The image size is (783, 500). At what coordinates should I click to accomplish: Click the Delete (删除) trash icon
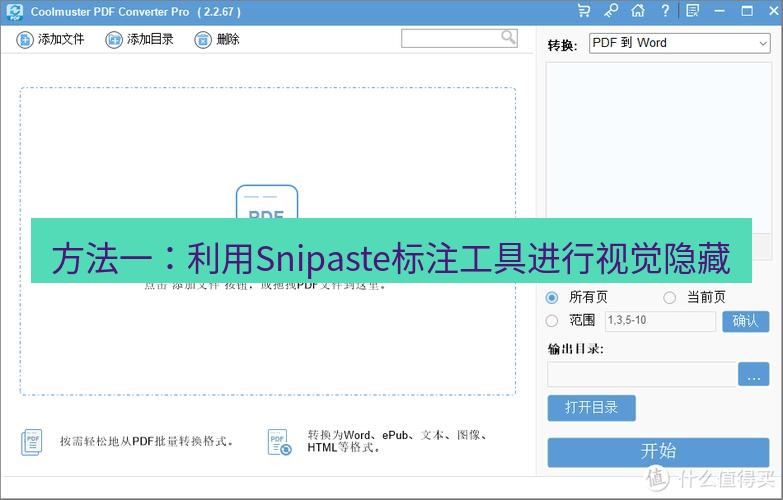coord(203,39)
